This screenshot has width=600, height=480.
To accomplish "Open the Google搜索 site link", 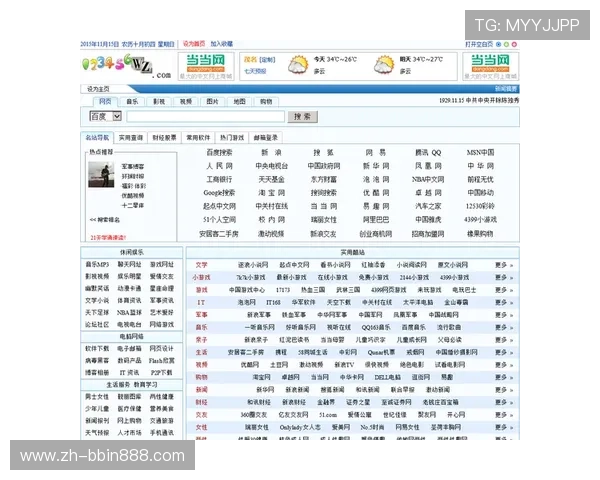I will click(x=219, y=193).
